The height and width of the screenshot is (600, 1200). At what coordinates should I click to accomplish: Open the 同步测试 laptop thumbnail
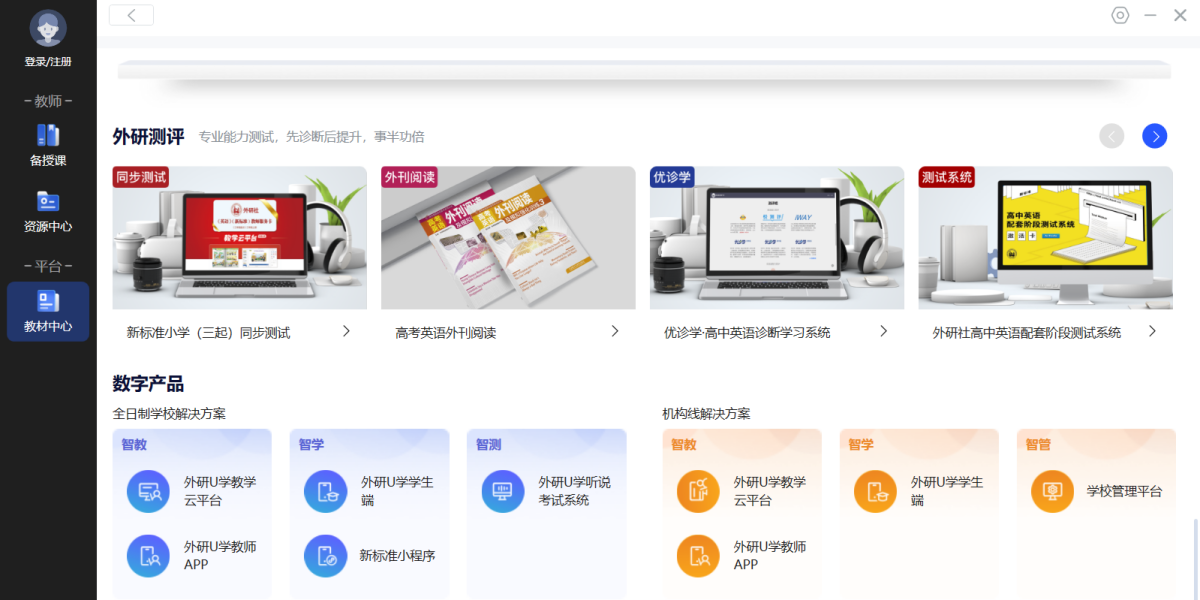coord(239,238)
